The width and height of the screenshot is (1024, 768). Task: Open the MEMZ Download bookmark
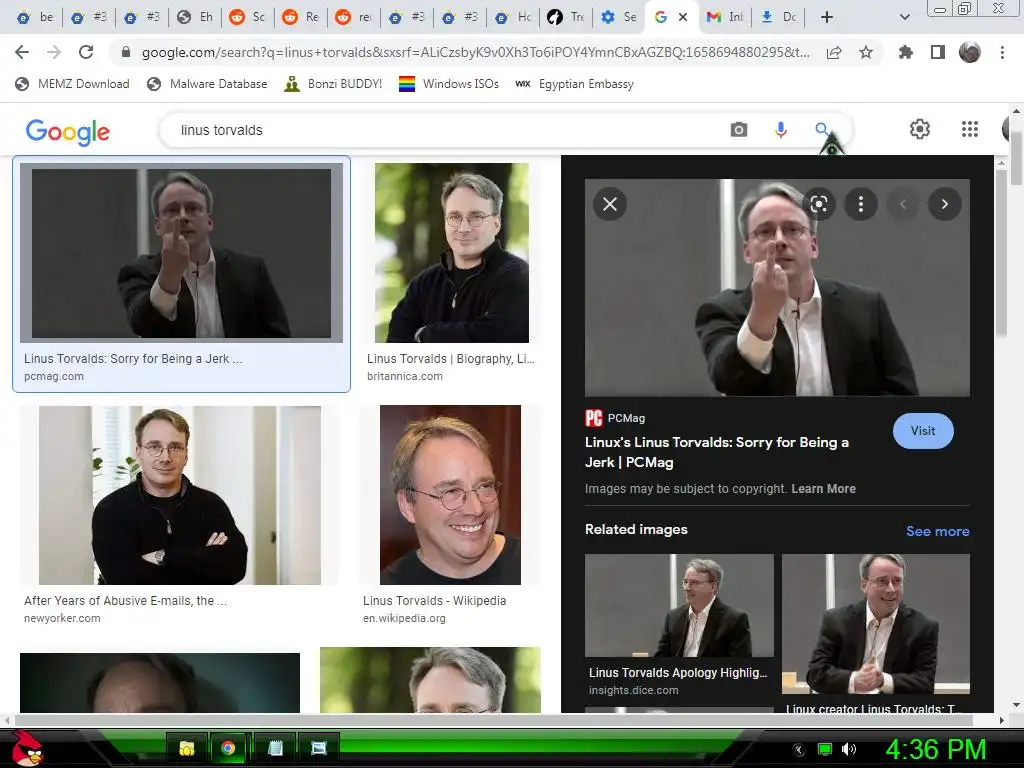[72, 84]
